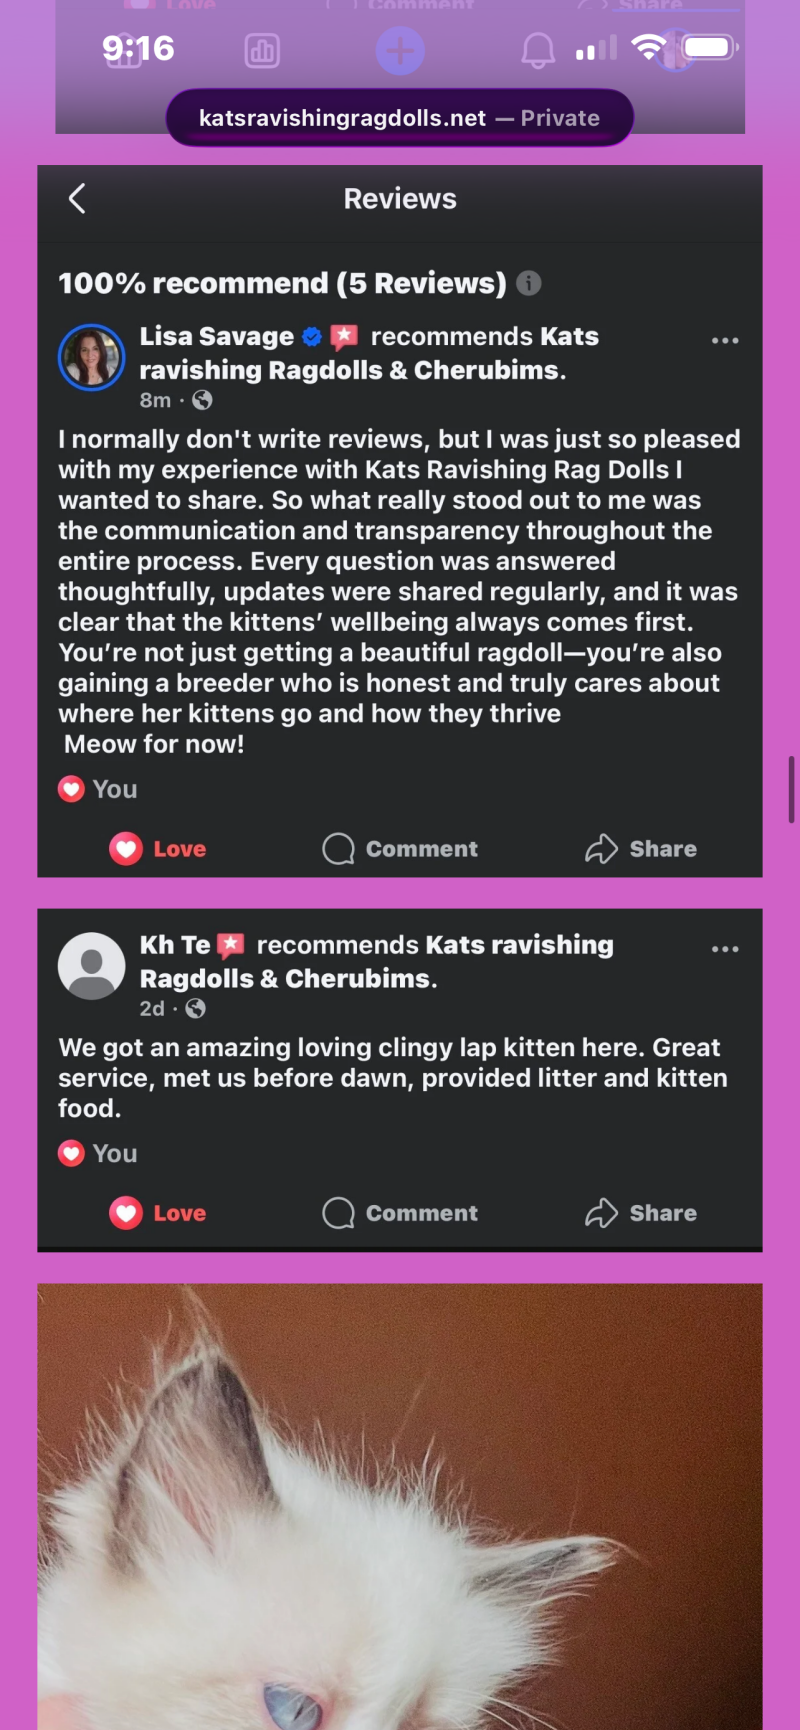Tap katsravishingragdolls.net address bar
Screen dimensions: 800x1730
click(x=400, y=118)
